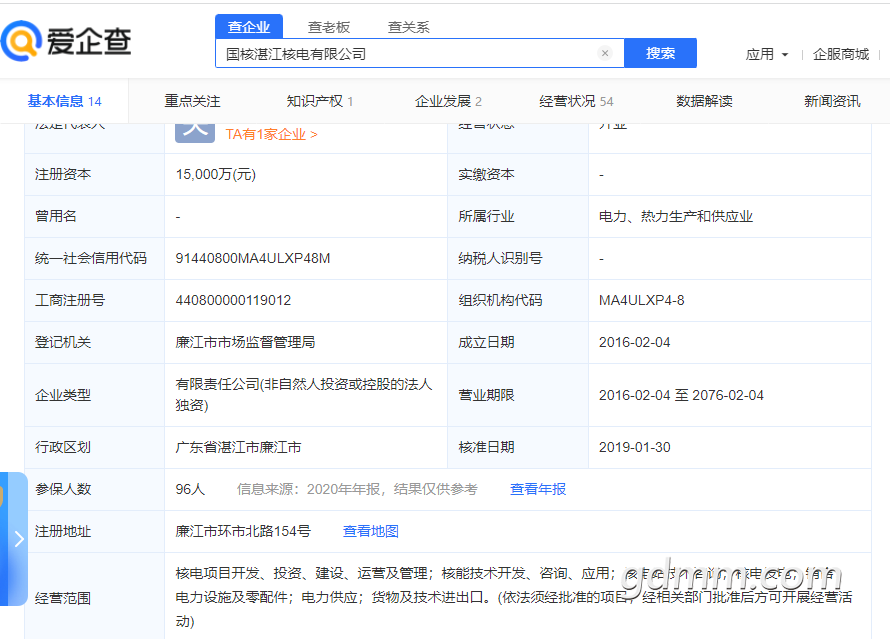Viewport: 890px width, 639px height.
Task: Select the industry 电力、热力生产和供应业
Action: (x=675, y=217)
